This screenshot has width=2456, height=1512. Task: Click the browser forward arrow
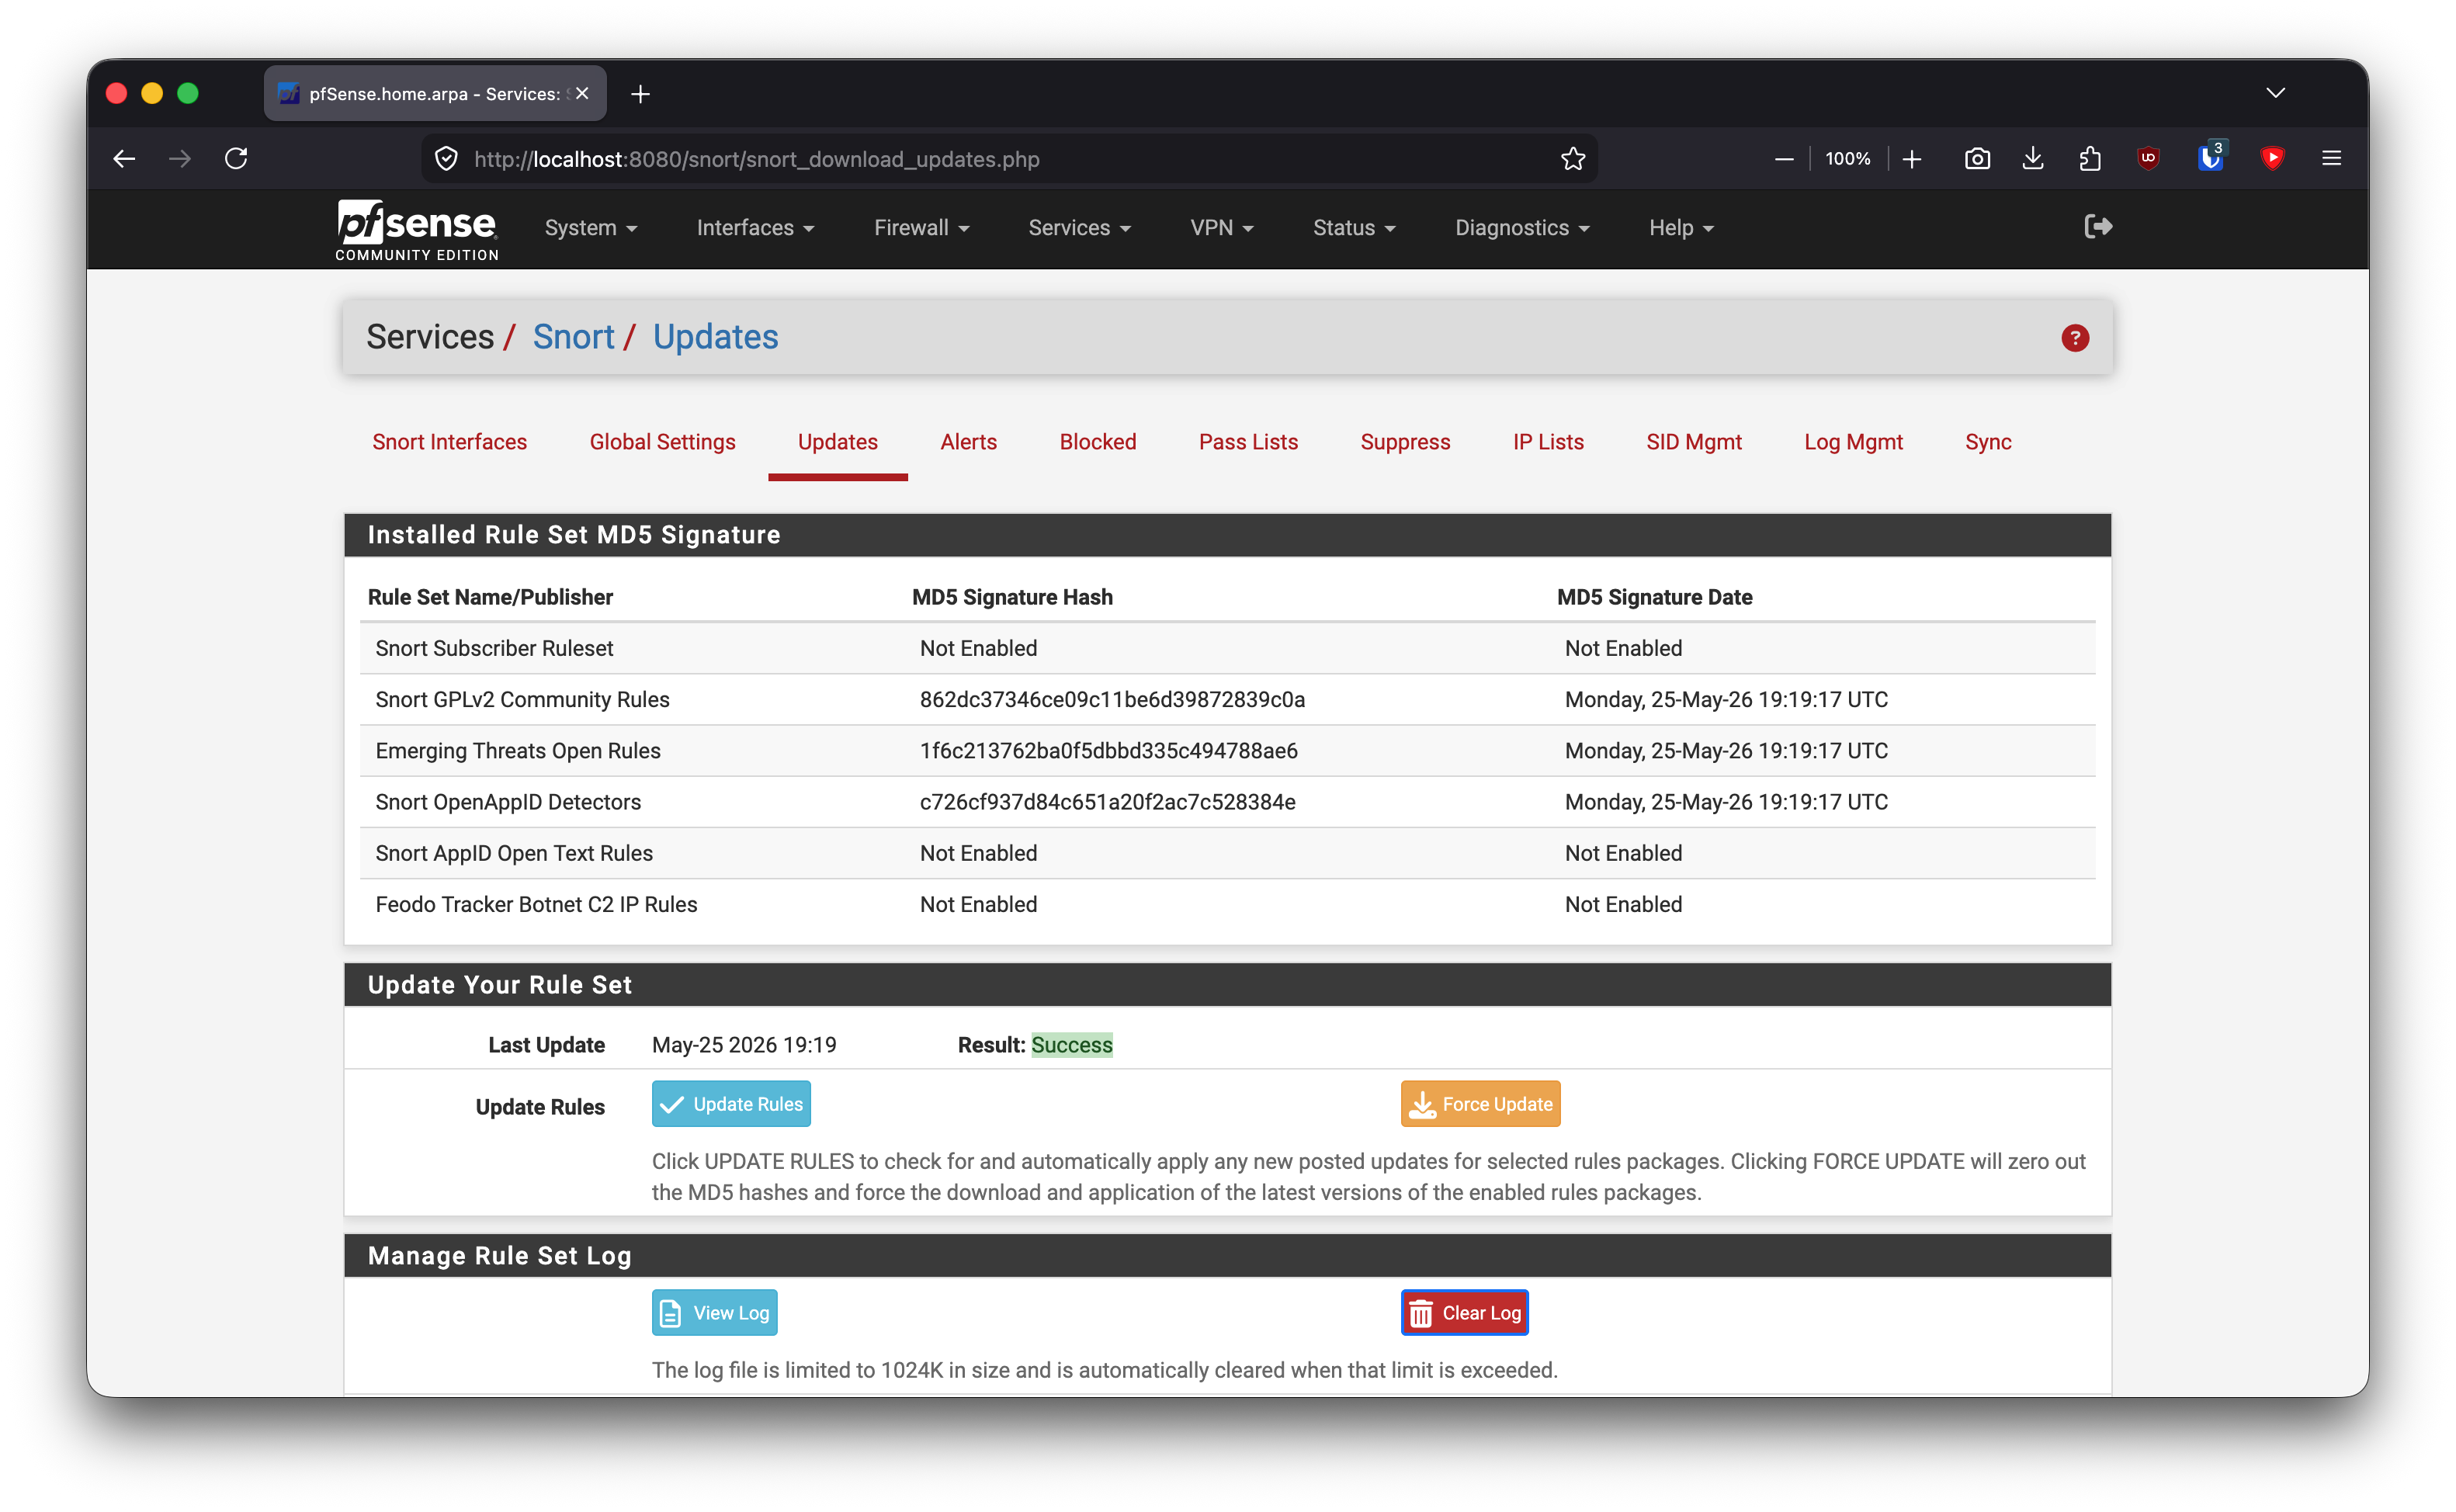click(180, 158)
